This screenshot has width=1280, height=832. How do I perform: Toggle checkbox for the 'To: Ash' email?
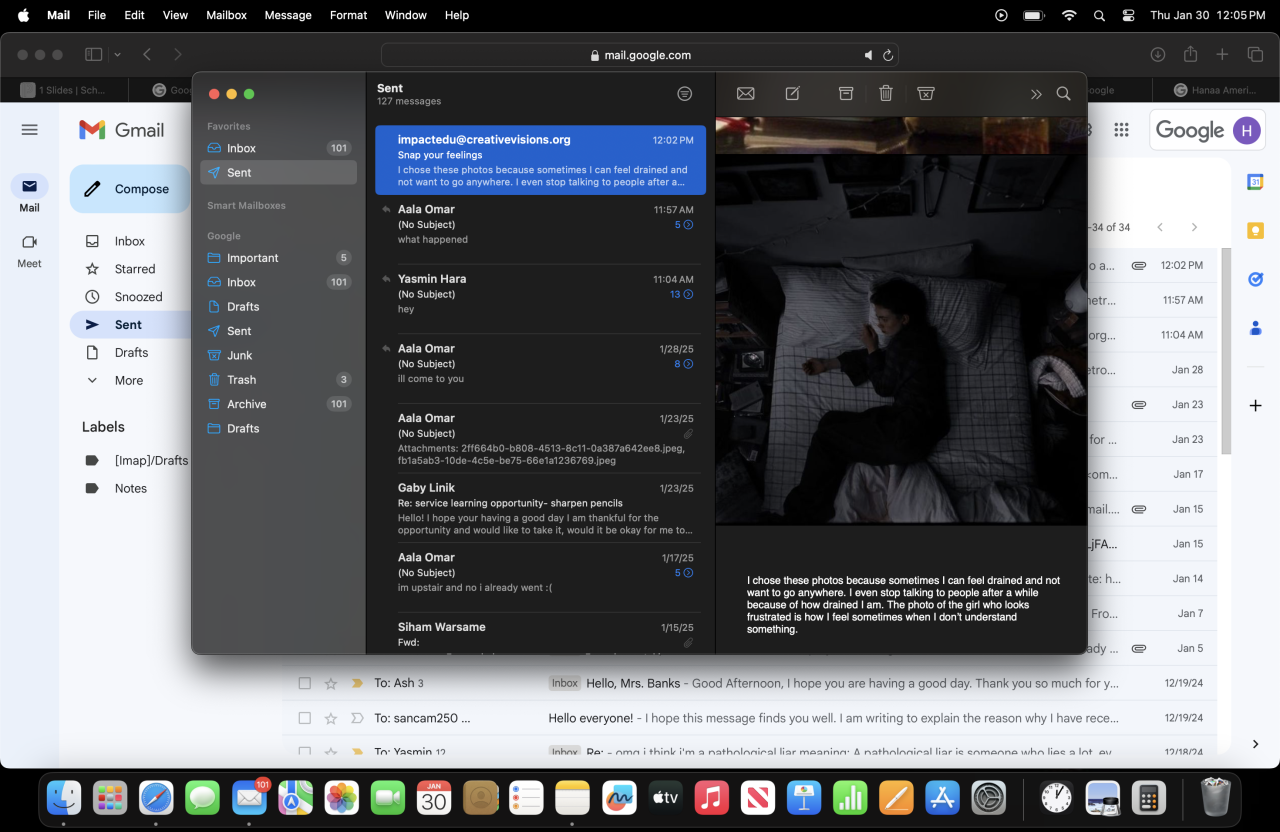pyautogui.click(x=305, y=683)
